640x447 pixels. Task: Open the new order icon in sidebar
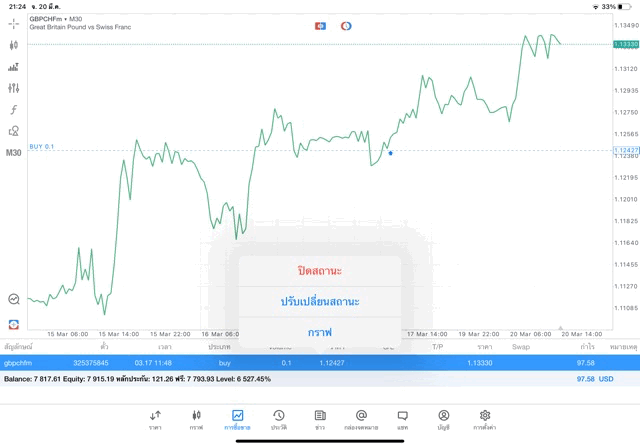[13, 325]
